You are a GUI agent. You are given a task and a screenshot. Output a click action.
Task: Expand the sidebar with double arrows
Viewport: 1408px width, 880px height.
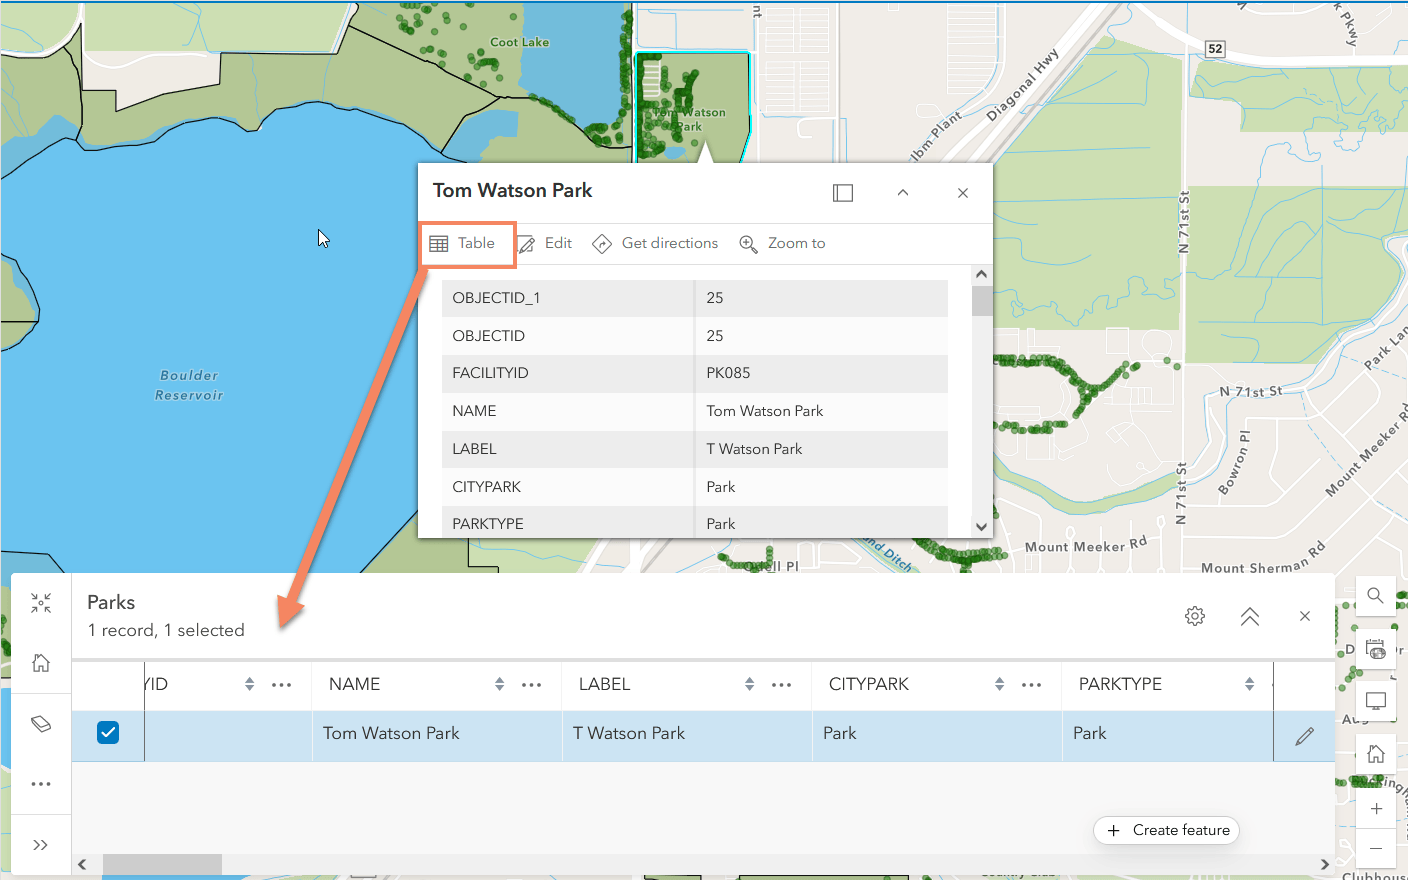(40, 844)
